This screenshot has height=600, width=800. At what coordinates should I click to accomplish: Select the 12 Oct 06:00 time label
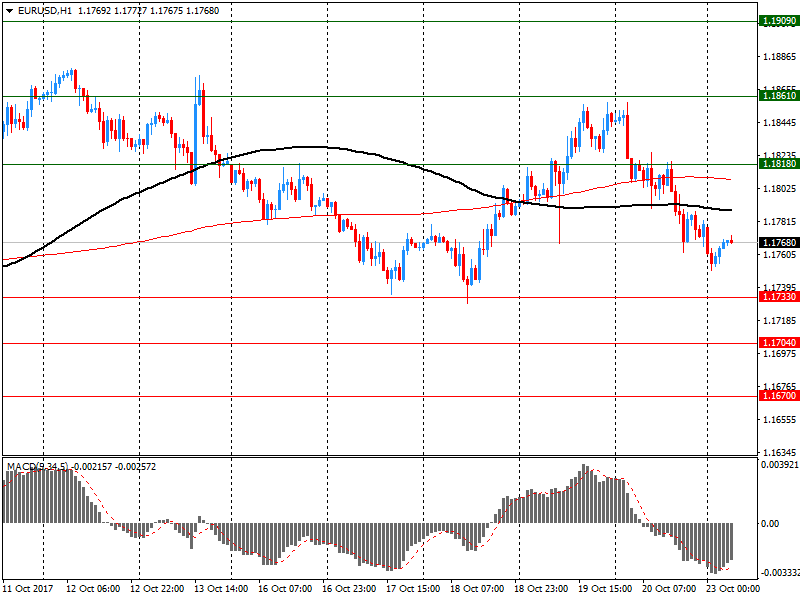93,589
